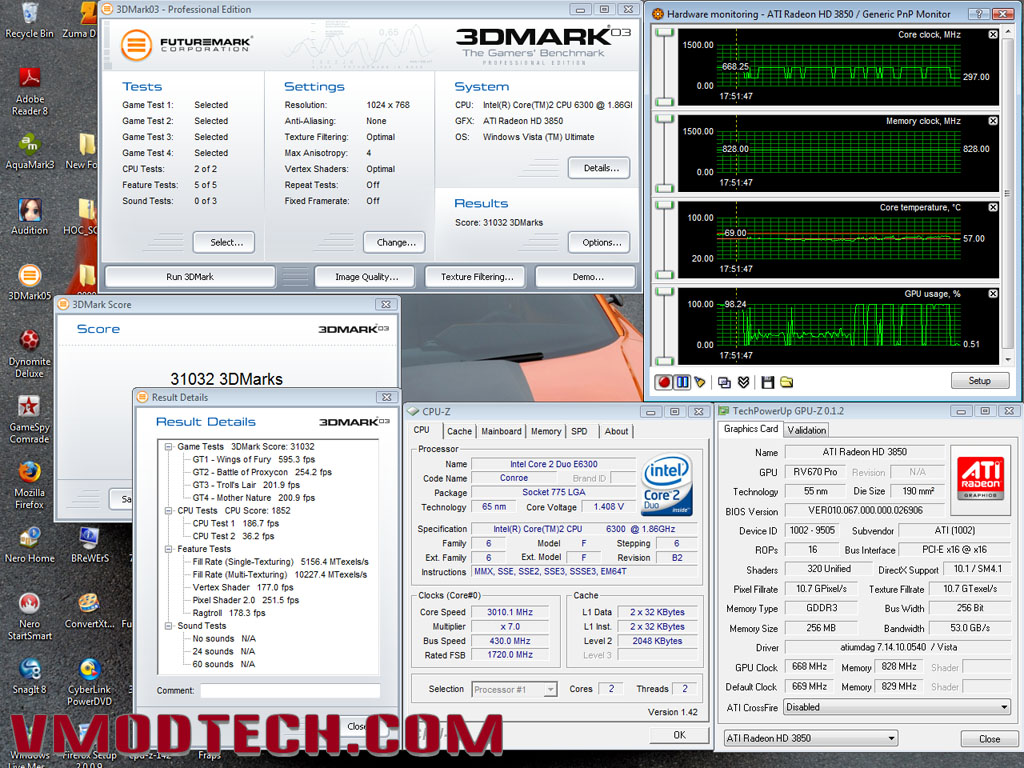Screen dimensions: 1024x768
Task: Open the GameSpy Comrade desktop icon
Action: tap(29, 419)
